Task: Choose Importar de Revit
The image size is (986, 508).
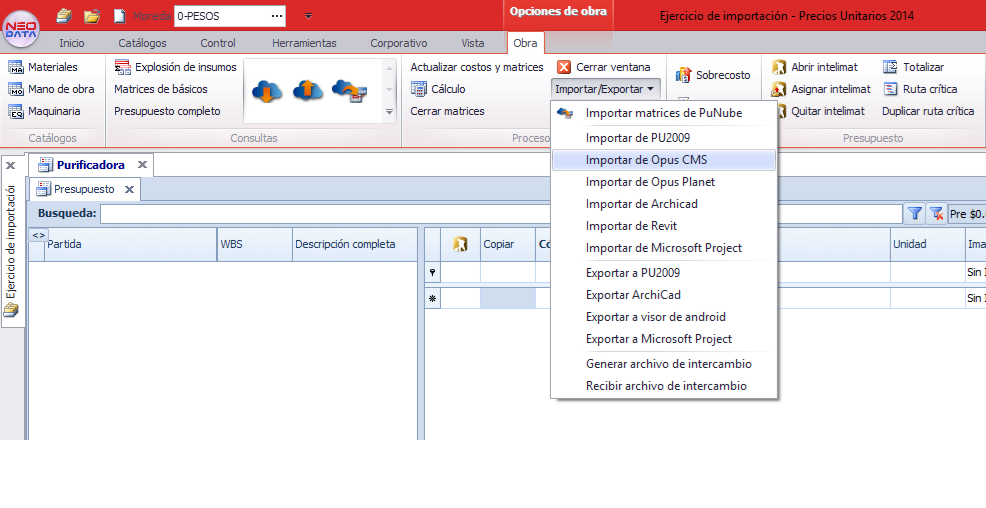Action: tap(663, 226)
